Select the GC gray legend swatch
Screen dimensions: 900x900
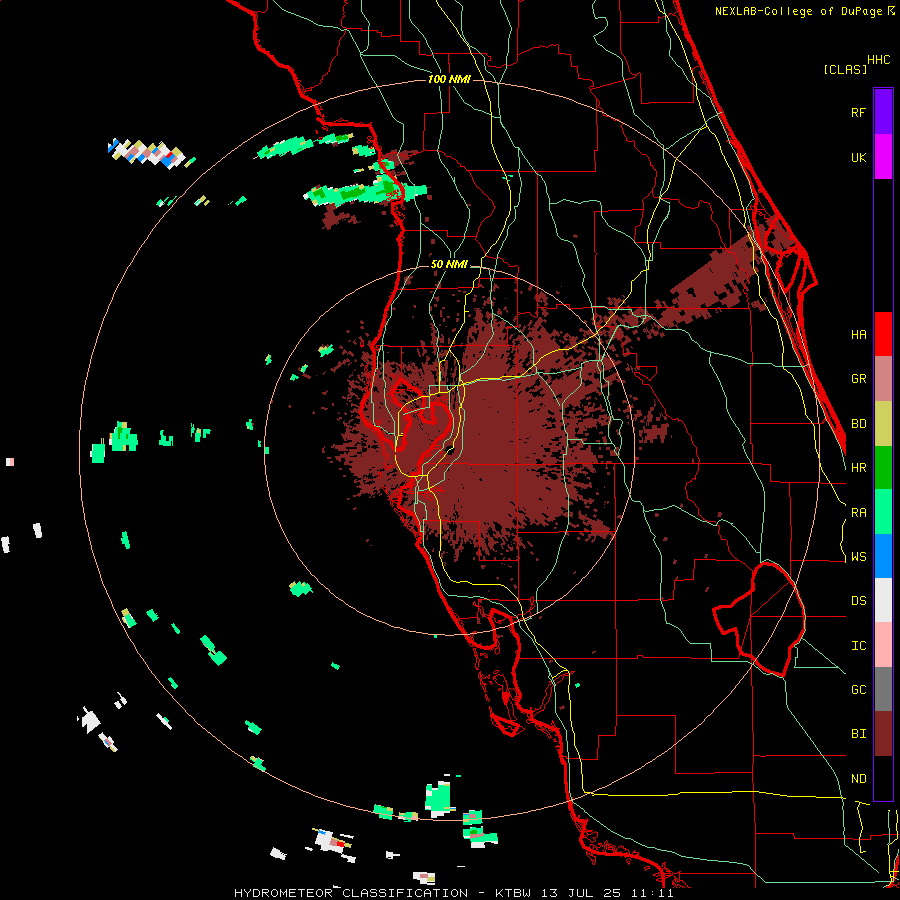[x=883, y=689]
